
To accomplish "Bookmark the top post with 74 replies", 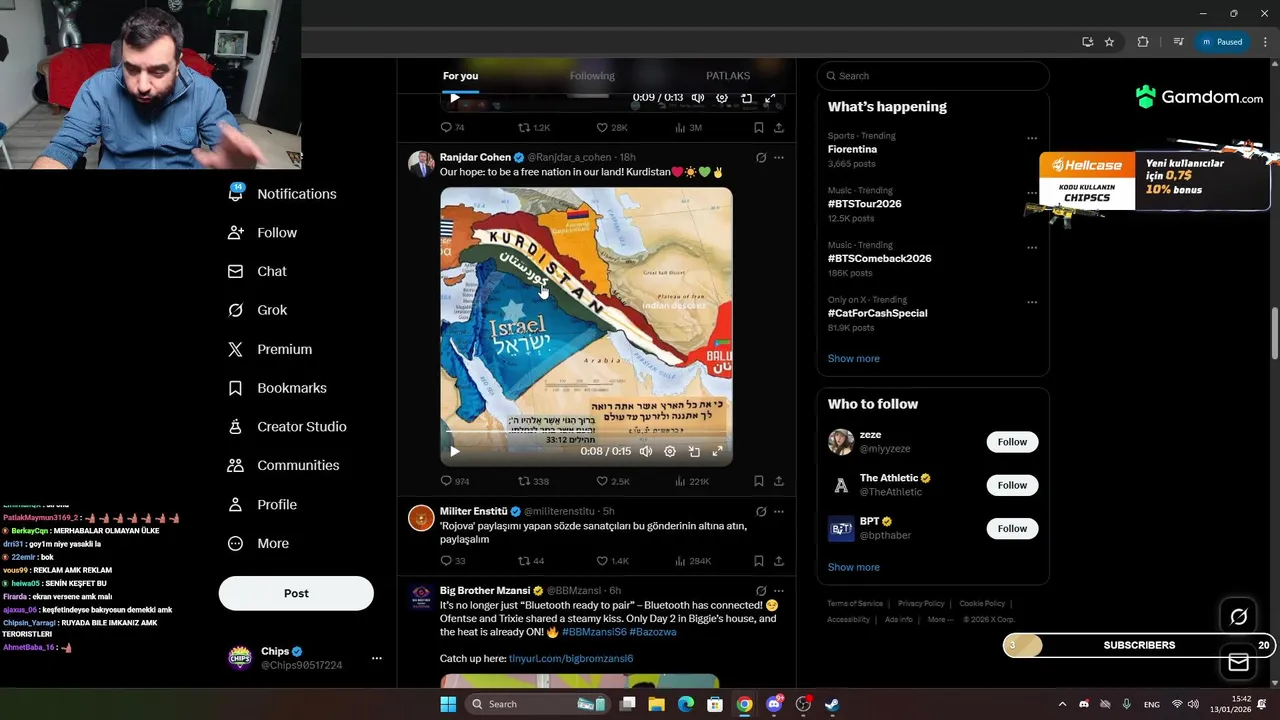I will tap(759, 128).
